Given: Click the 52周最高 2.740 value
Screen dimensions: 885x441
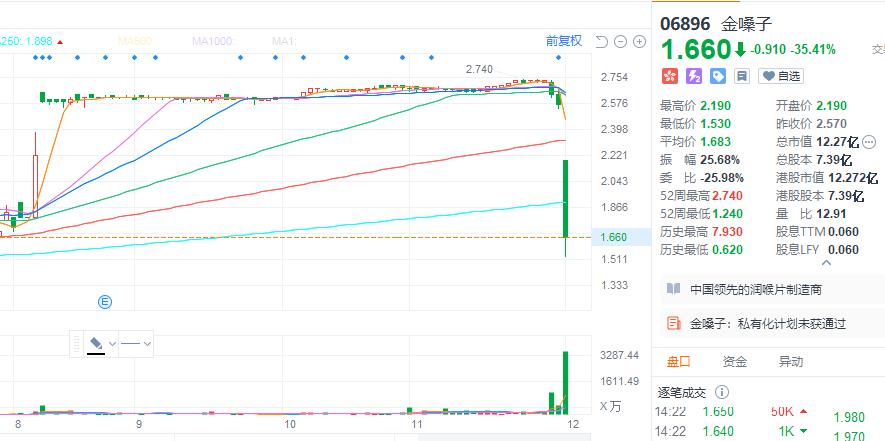Looking at the screenshot, I should click(728, 196).
